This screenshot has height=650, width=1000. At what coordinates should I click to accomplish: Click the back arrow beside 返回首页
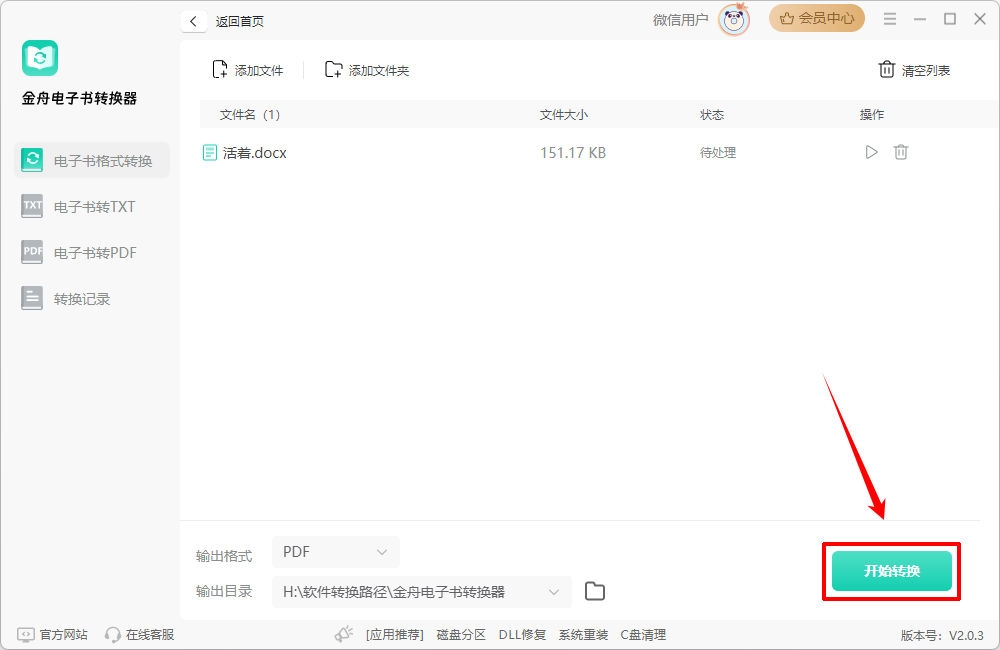pos(193,21)
